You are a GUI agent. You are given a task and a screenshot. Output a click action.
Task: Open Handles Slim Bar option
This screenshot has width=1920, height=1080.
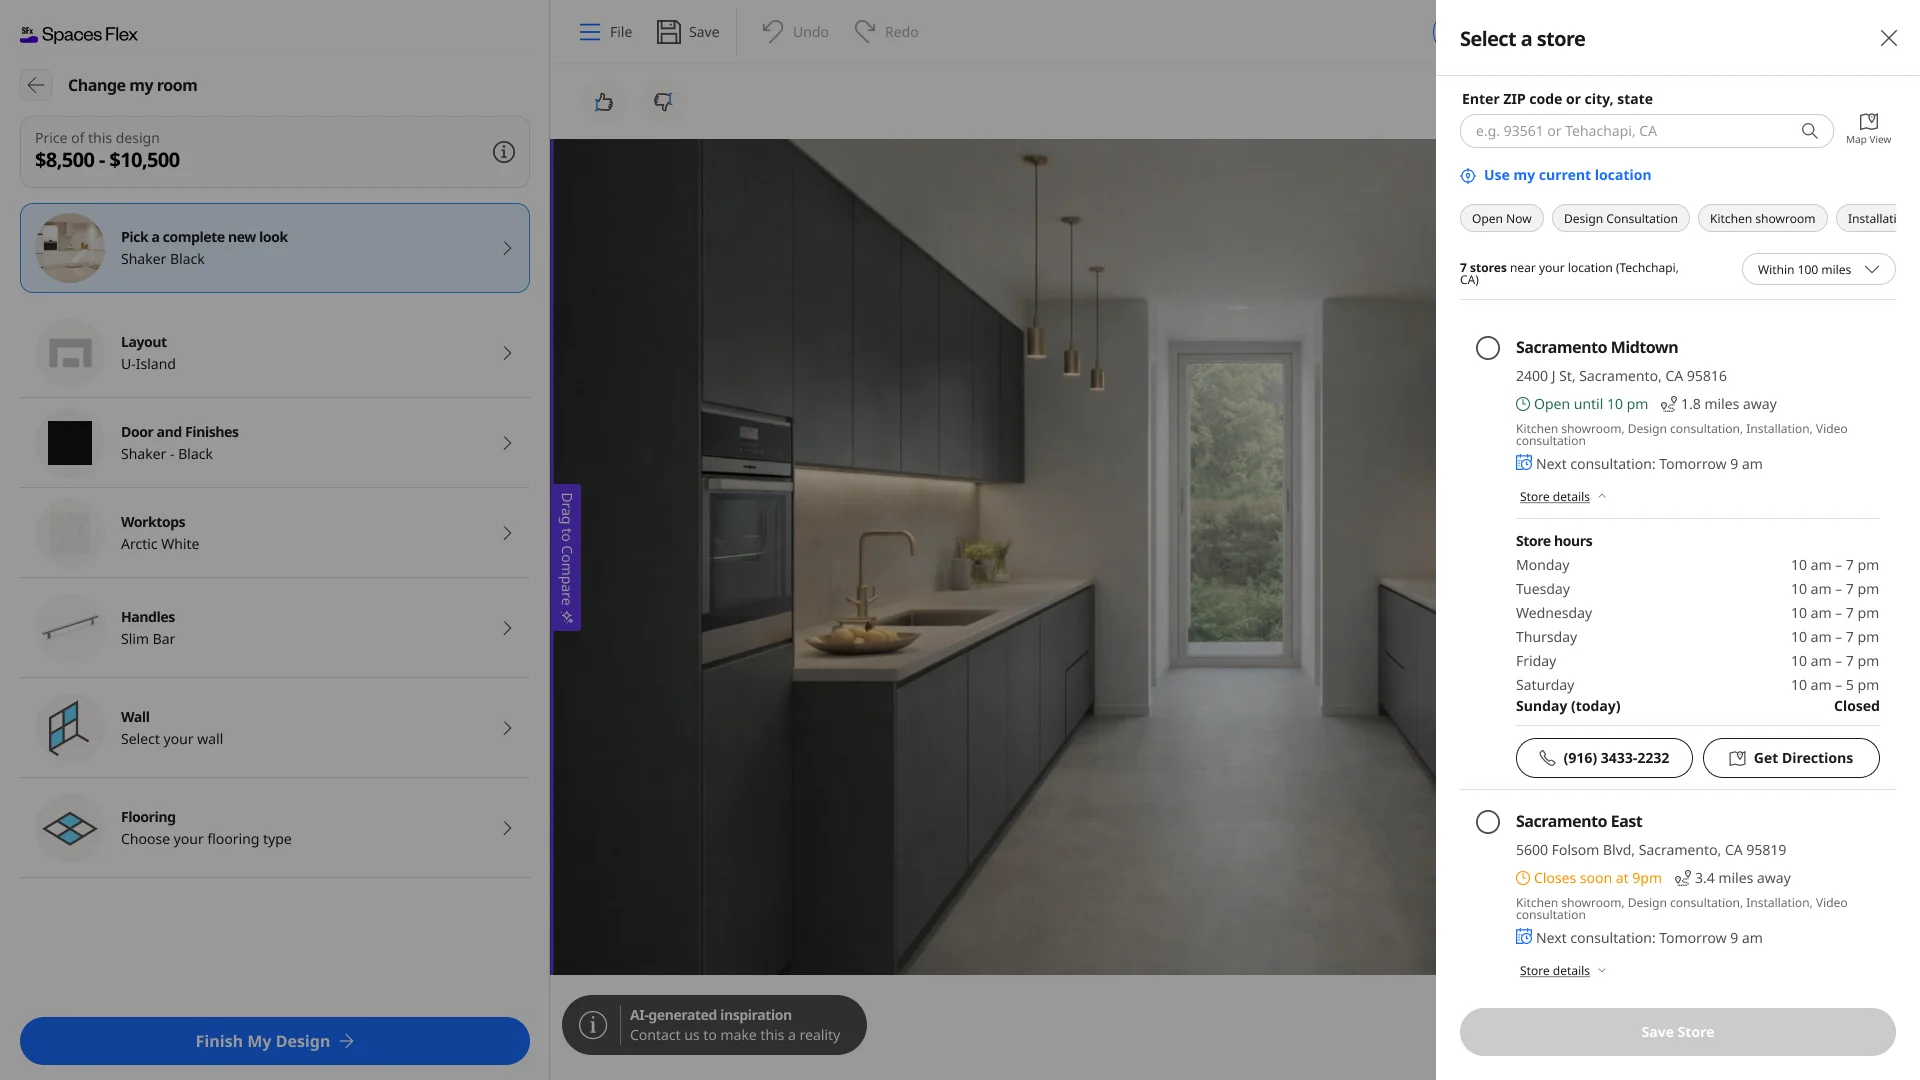[x=275, y=628]
